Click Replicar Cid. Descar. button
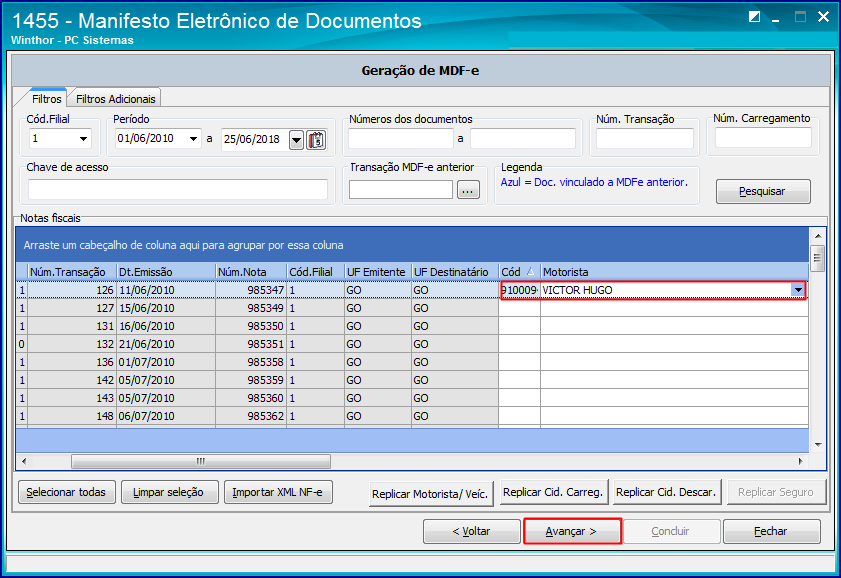 [x=667, y=492]
